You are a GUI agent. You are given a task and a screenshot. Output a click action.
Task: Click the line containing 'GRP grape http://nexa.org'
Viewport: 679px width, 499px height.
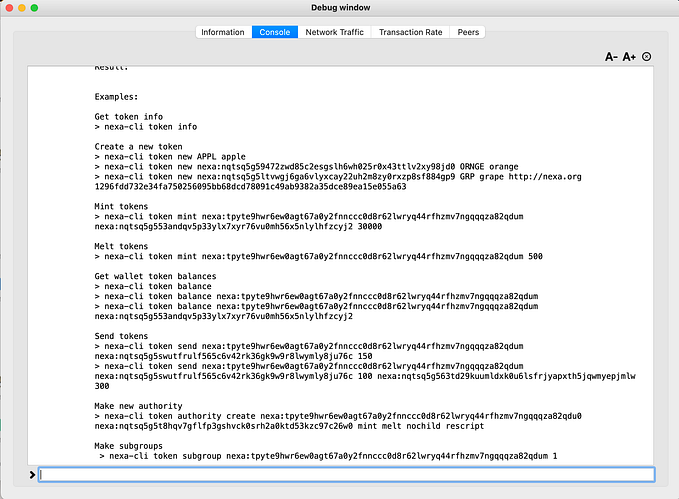pyautogui.click(x=338, y=176)
